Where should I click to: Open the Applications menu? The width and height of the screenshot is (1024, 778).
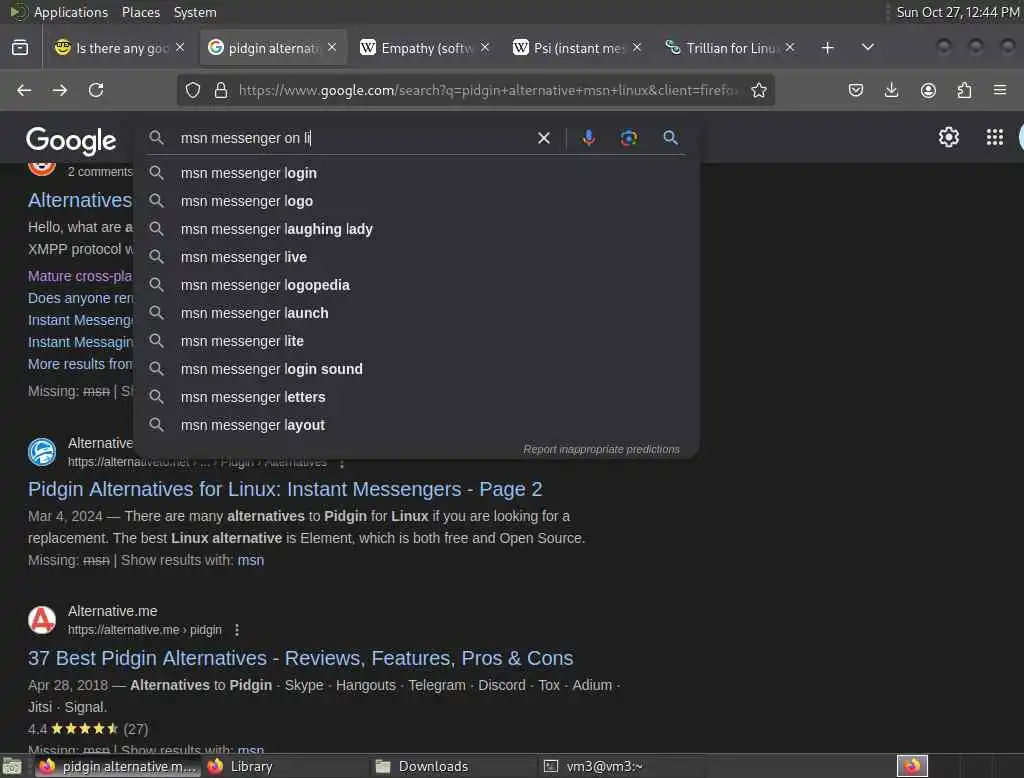point(71,12)
